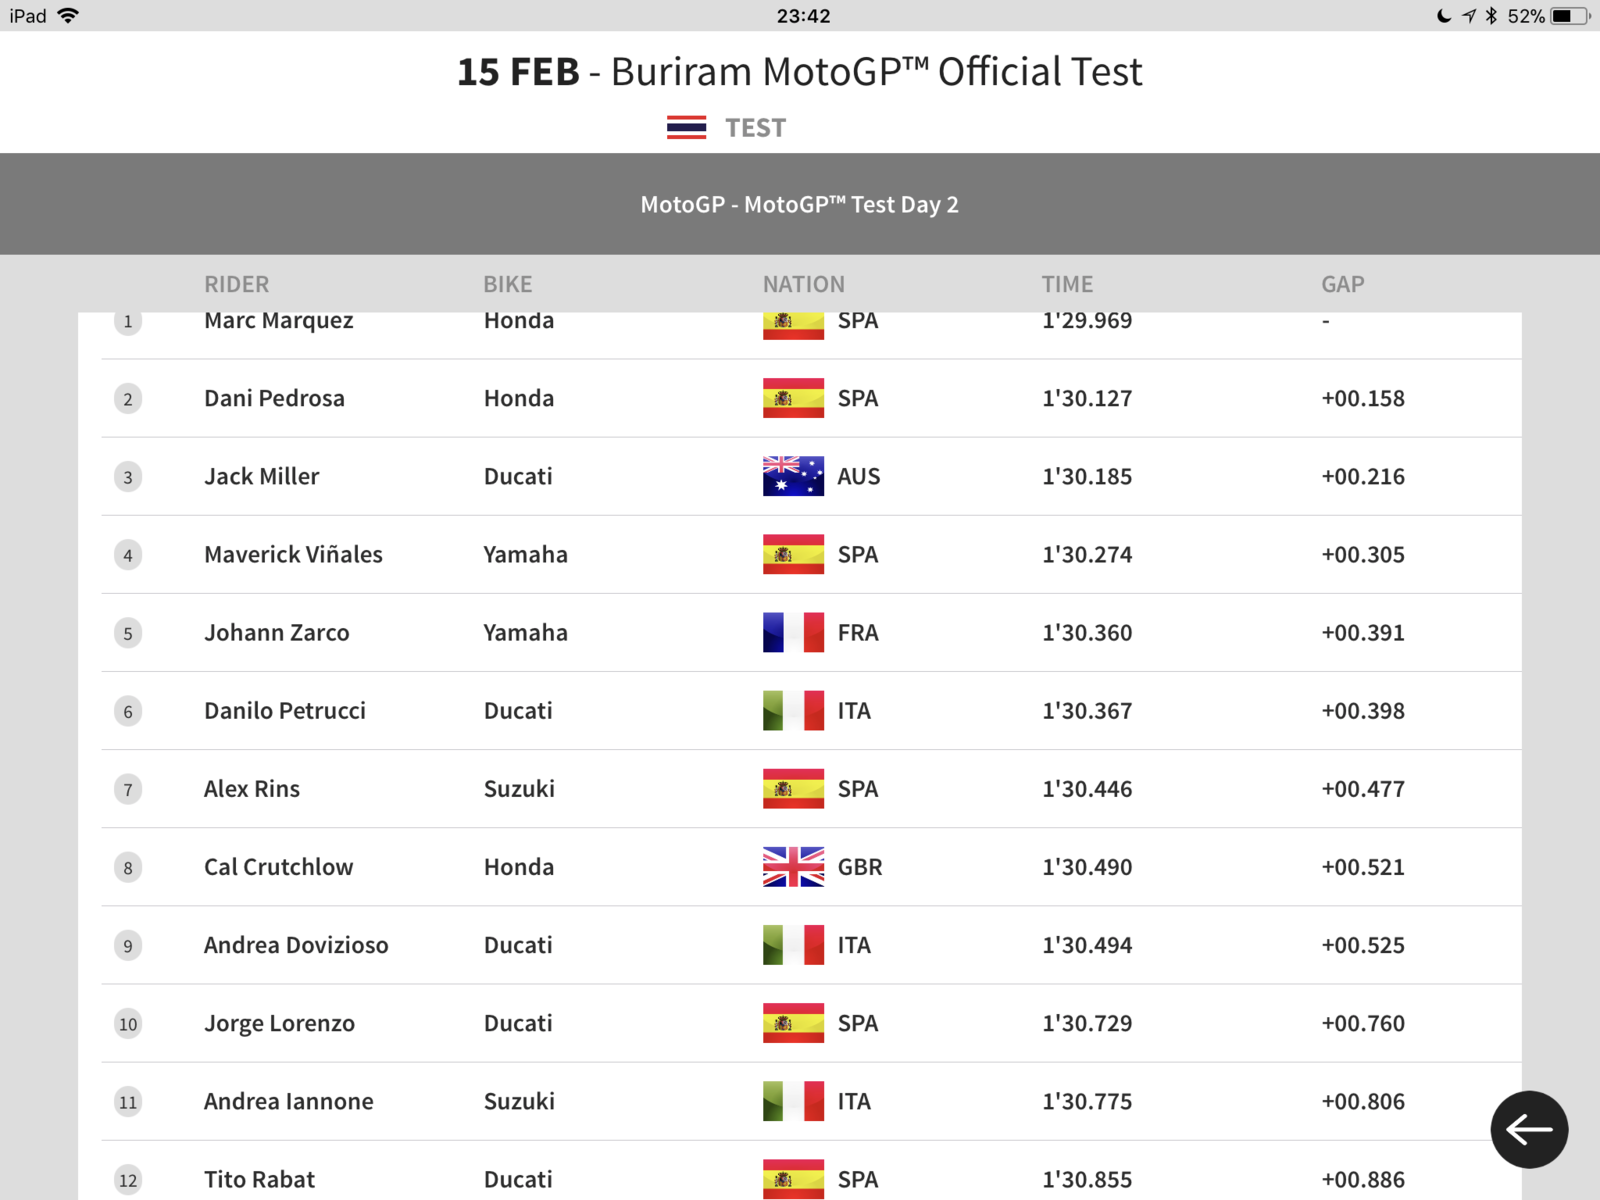Select the GAP column header
The height and width of the screenshot is (1200, 1600).
click(1342, 284)
